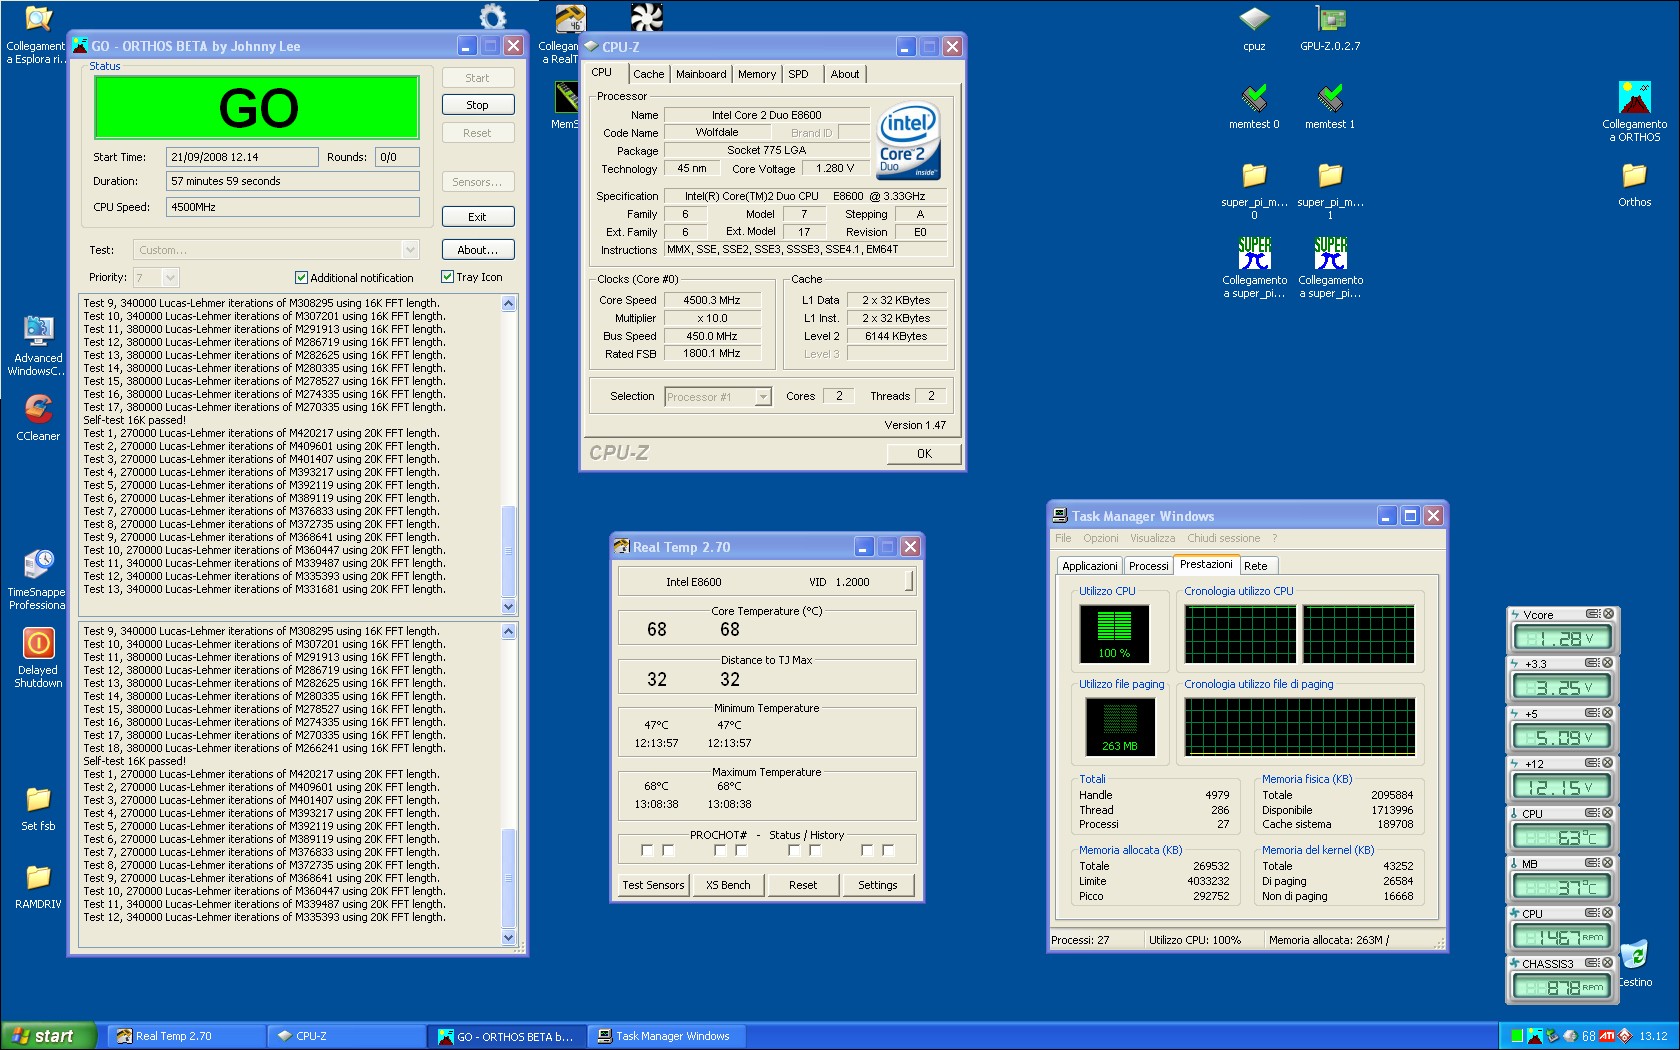Click the safely remove hardware tray icon
1680x1050 pixels.
(x=1552, y=1036)
